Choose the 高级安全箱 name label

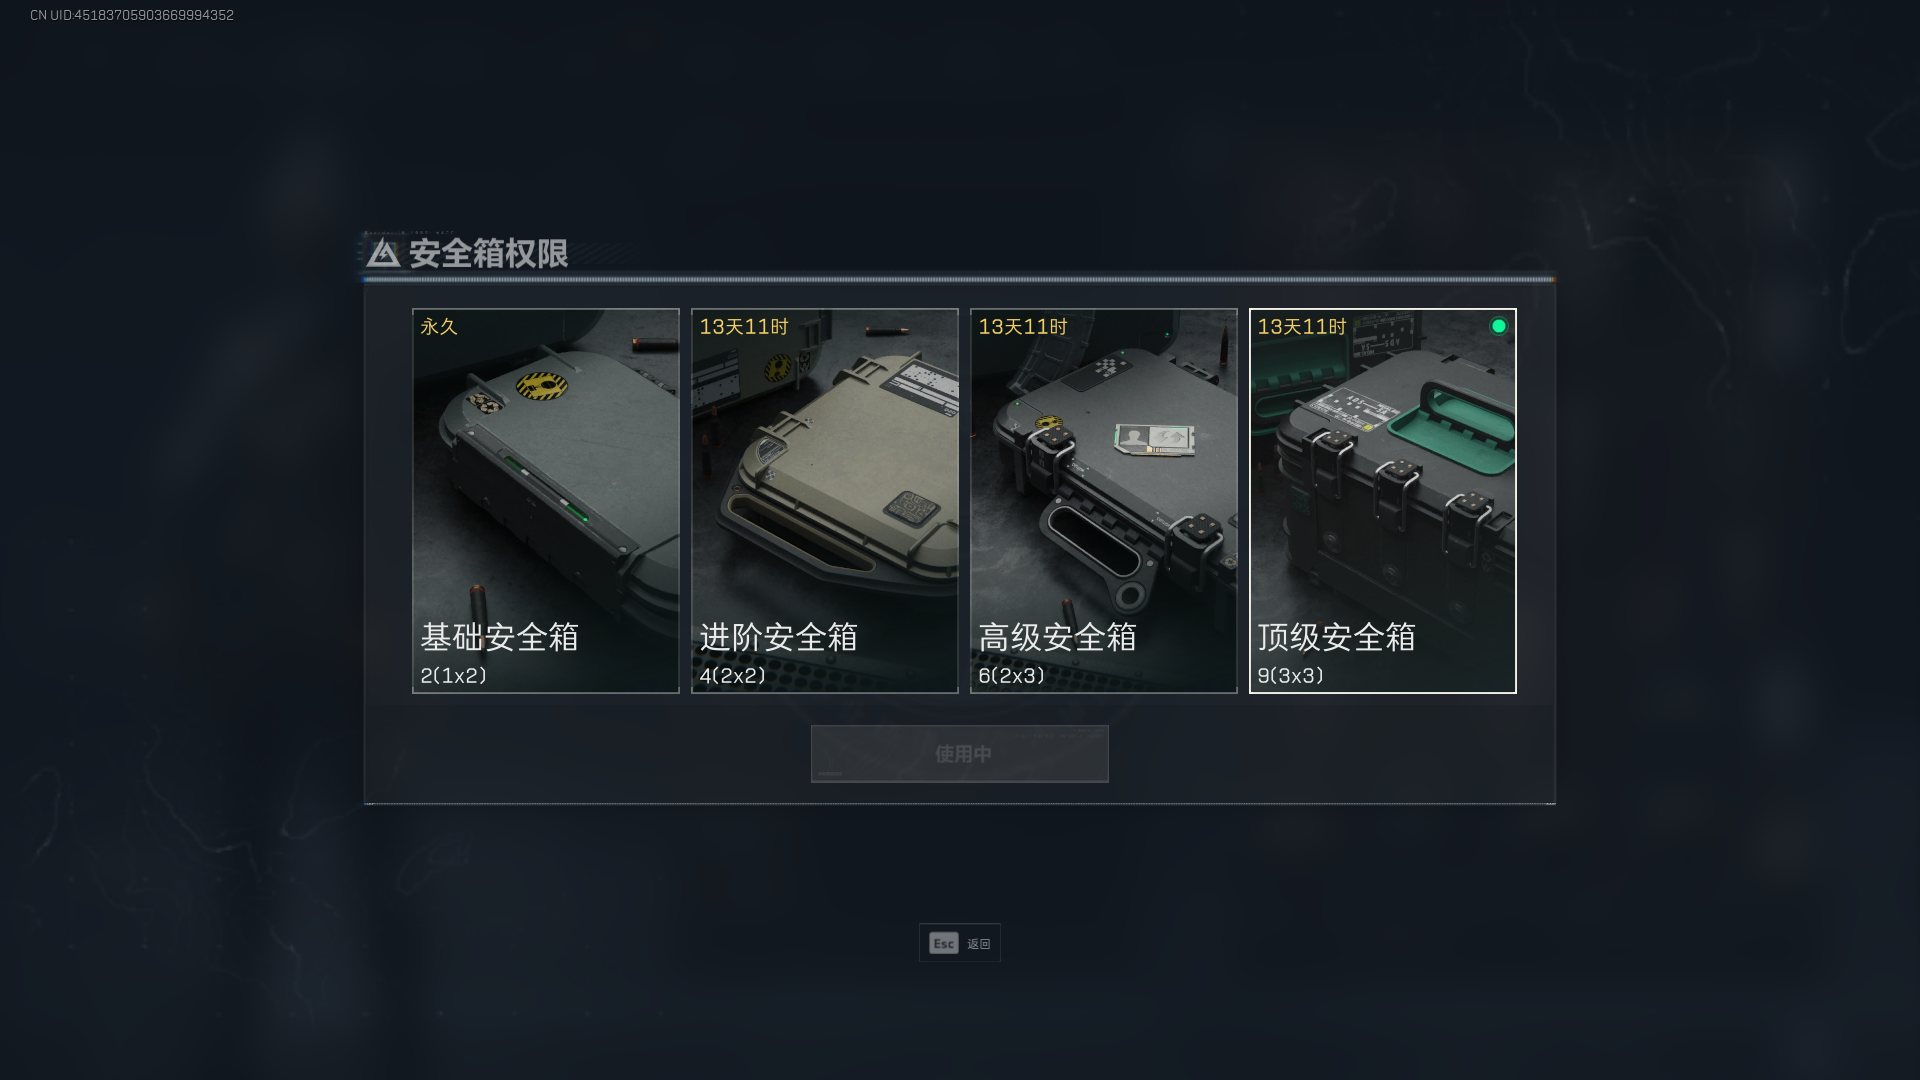[1058, 637]
